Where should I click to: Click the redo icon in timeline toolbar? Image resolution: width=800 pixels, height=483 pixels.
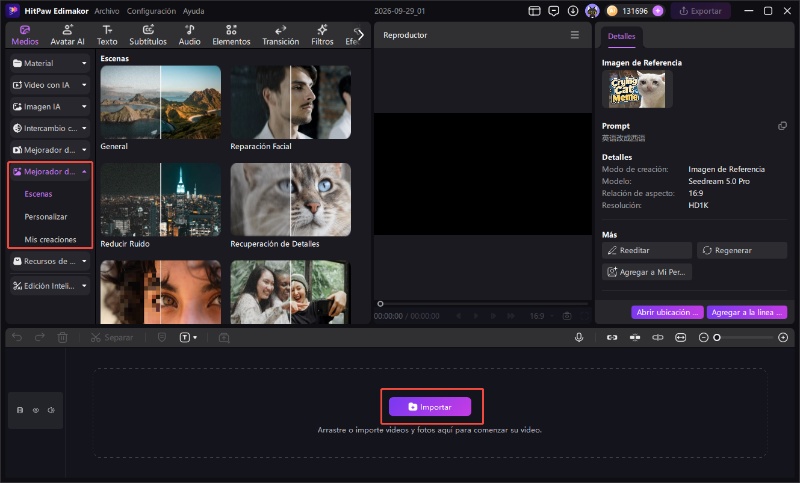pyautogui.click(x=39, y=337)
